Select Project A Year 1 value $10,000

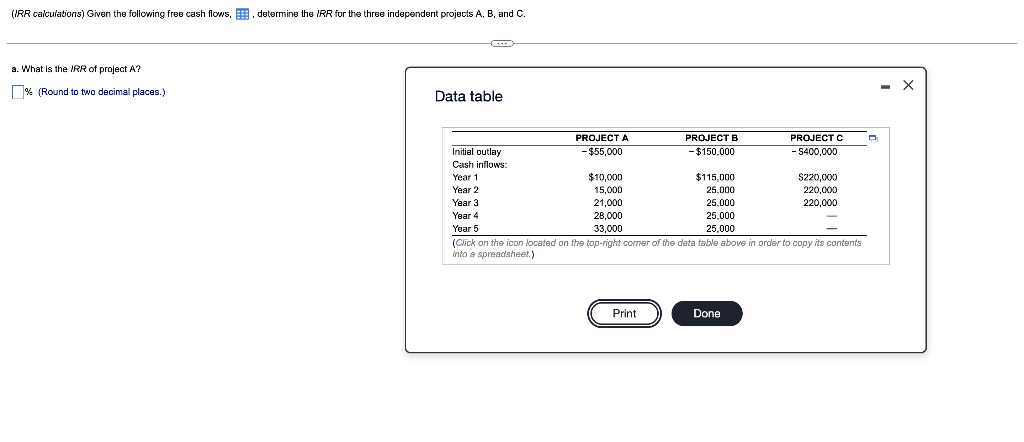[x=605, y=177]
